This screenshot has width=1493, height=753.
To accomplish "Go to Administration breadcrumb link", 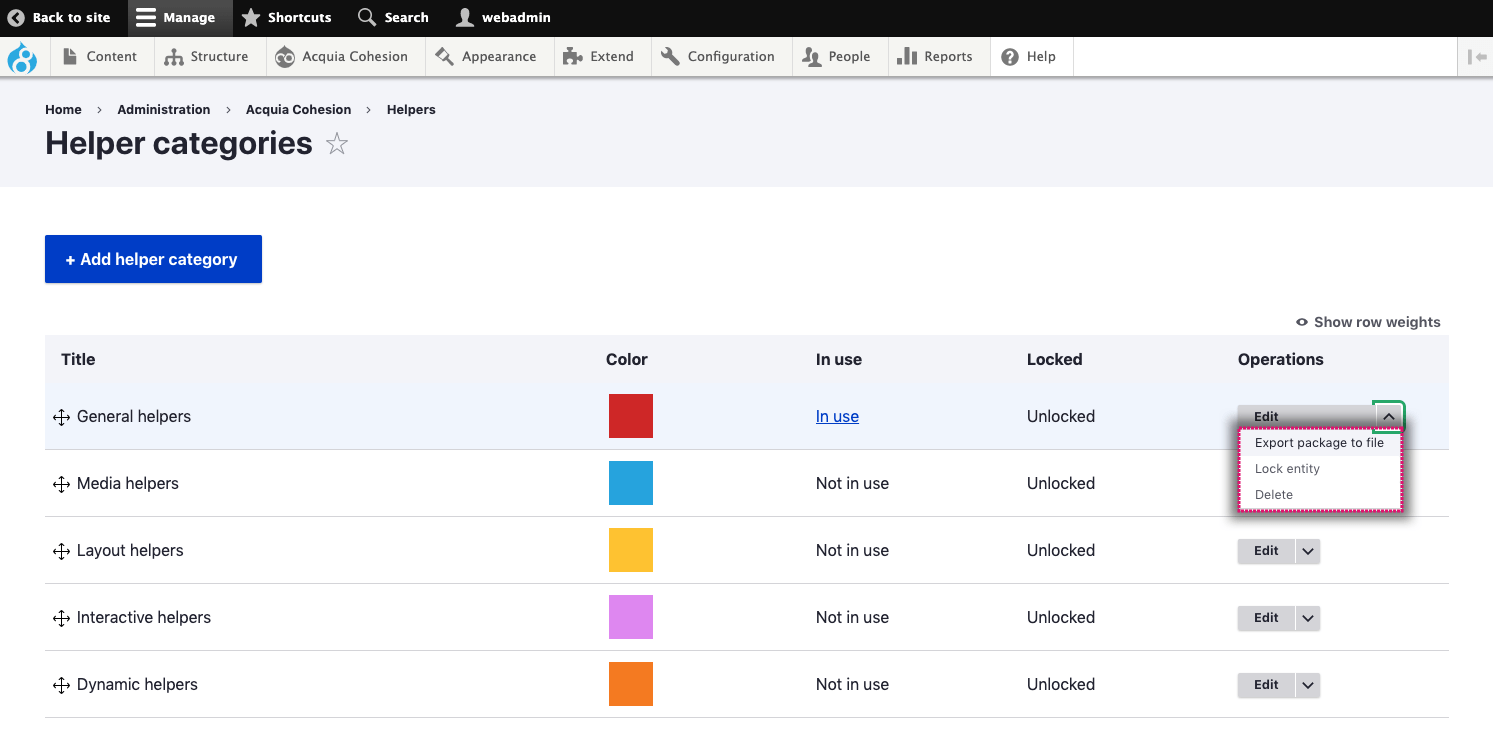I will coord(164,110).
